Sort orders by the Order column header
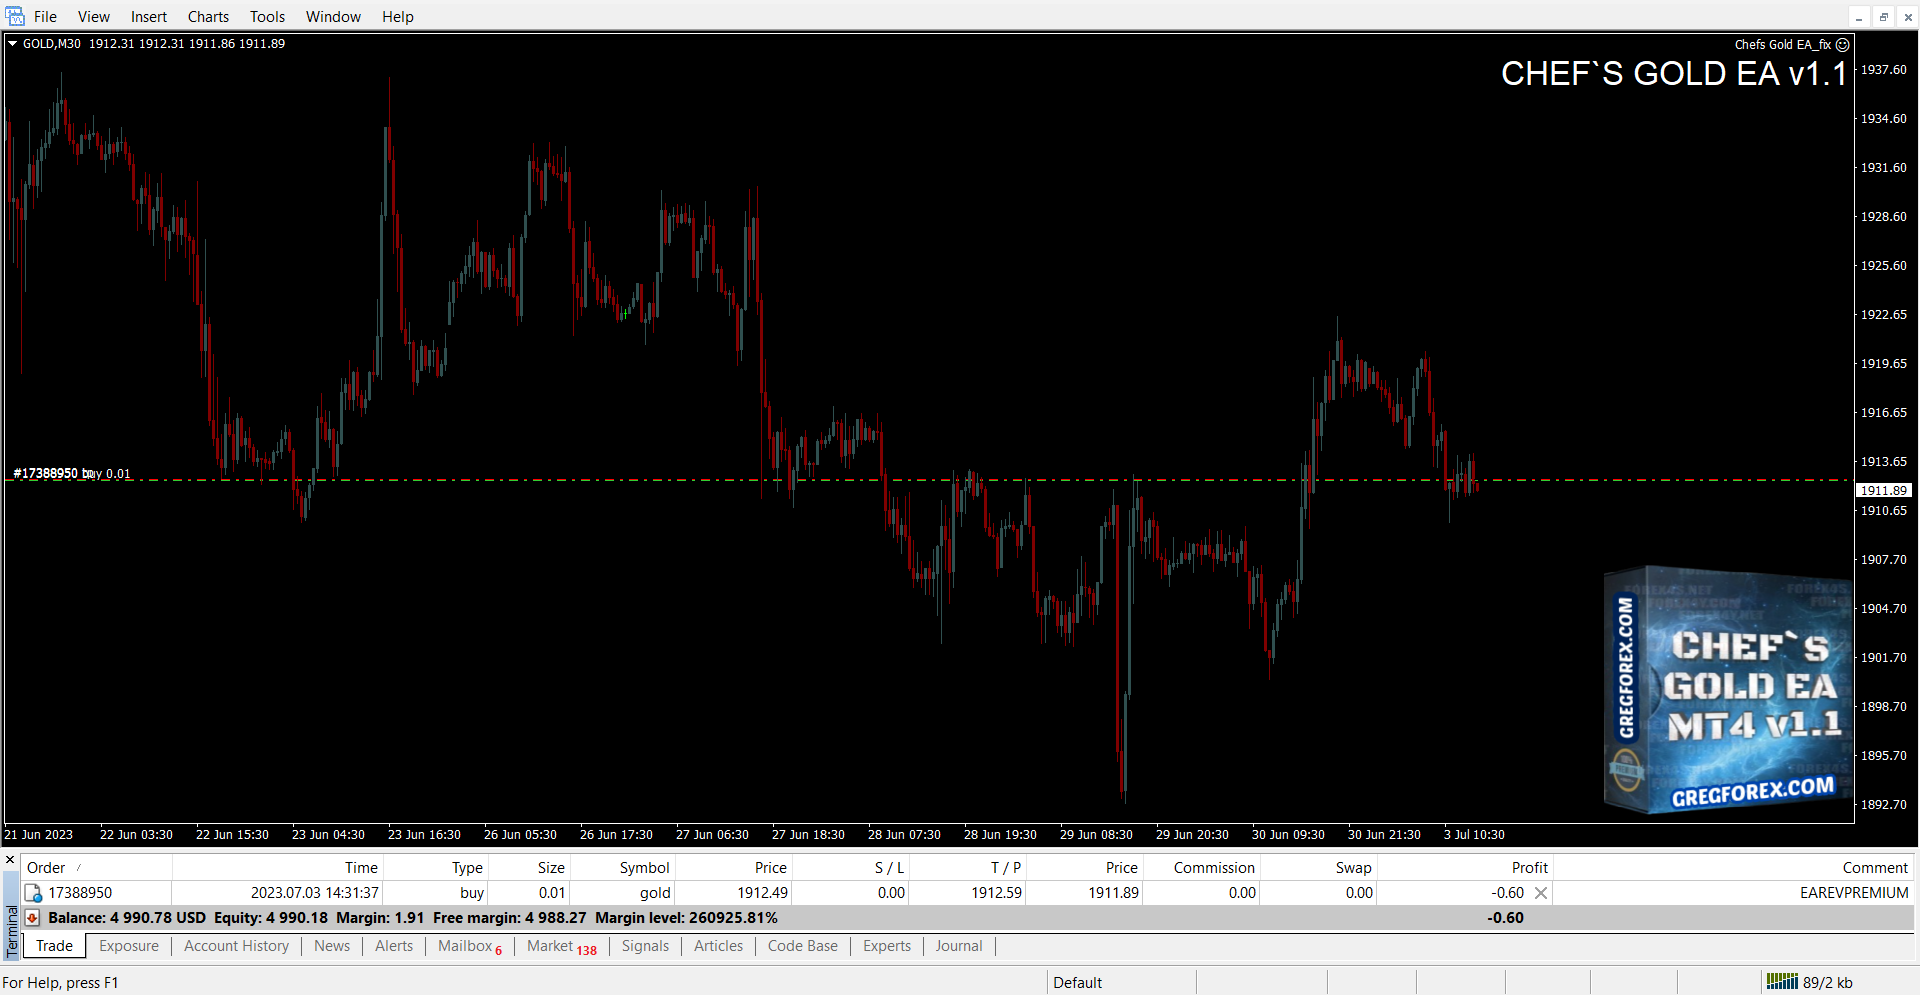 coord(46,868)
